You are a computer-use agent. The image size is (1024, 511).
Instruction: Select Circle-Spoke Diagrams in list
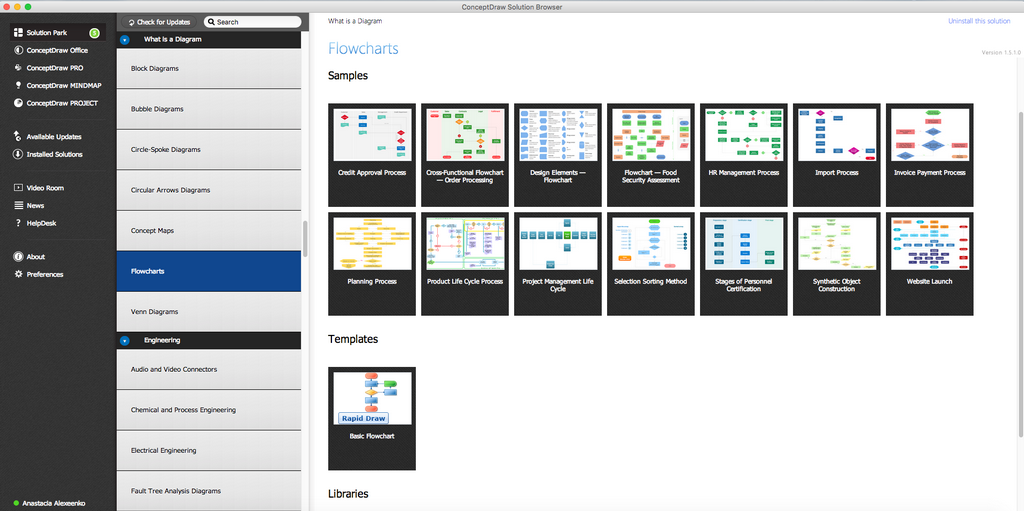point(209,150)
